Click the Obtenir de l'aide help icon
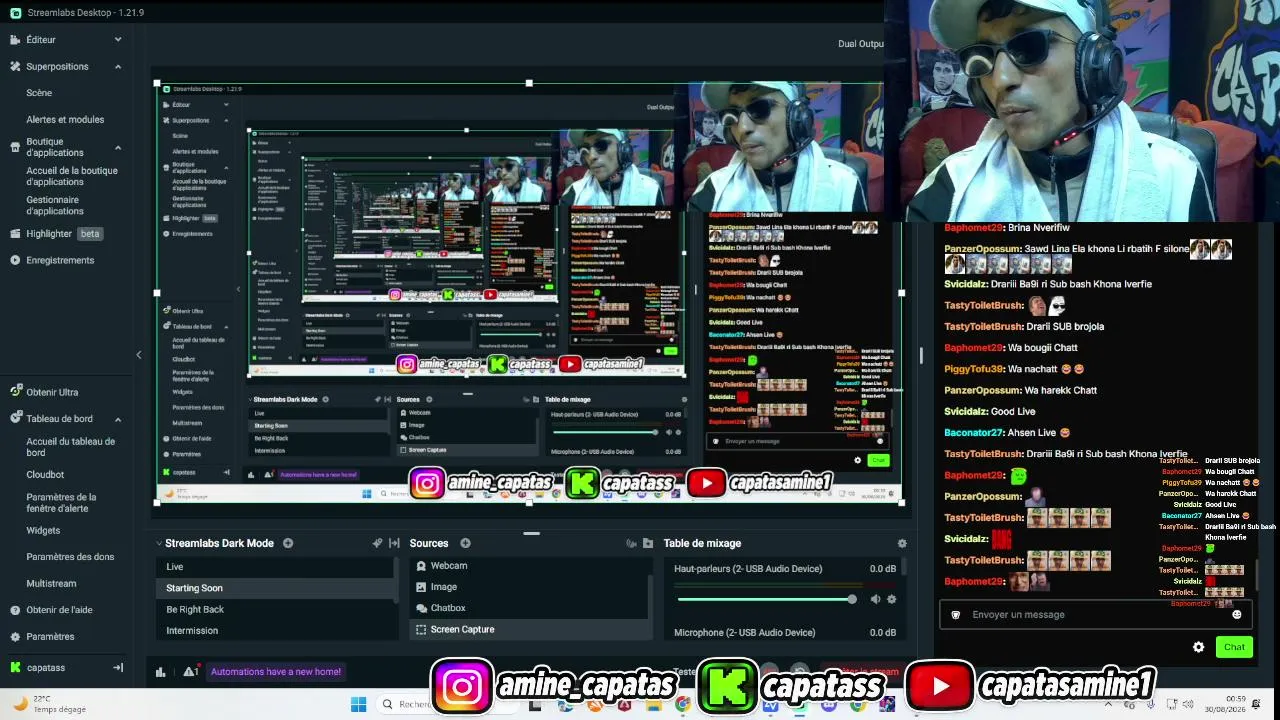The image size is (1280, 720). coord(15,610)
